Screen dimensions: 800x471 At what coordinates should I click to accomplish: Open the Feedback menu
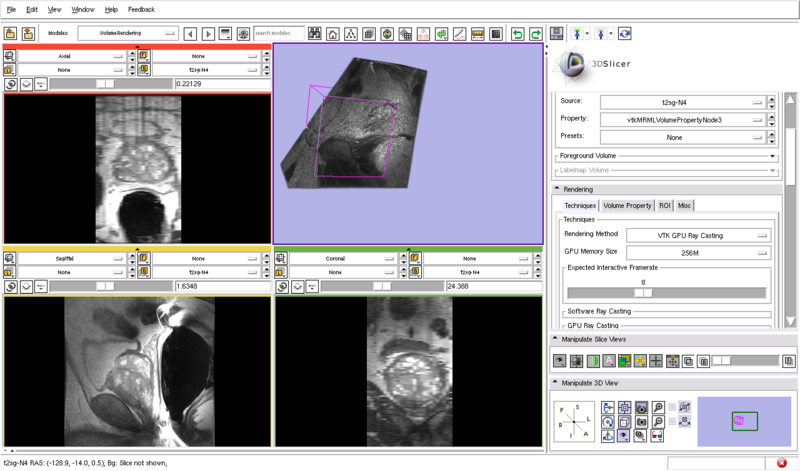(x=141, y=8)
